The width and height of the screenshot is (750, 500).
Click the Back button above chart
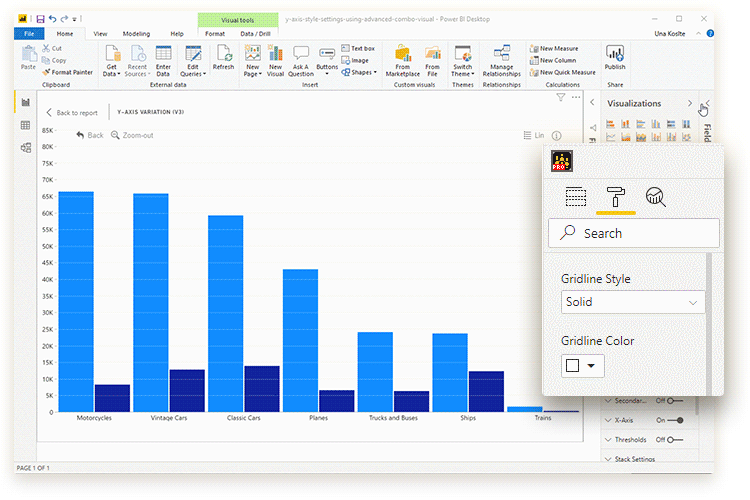[90, 135]
